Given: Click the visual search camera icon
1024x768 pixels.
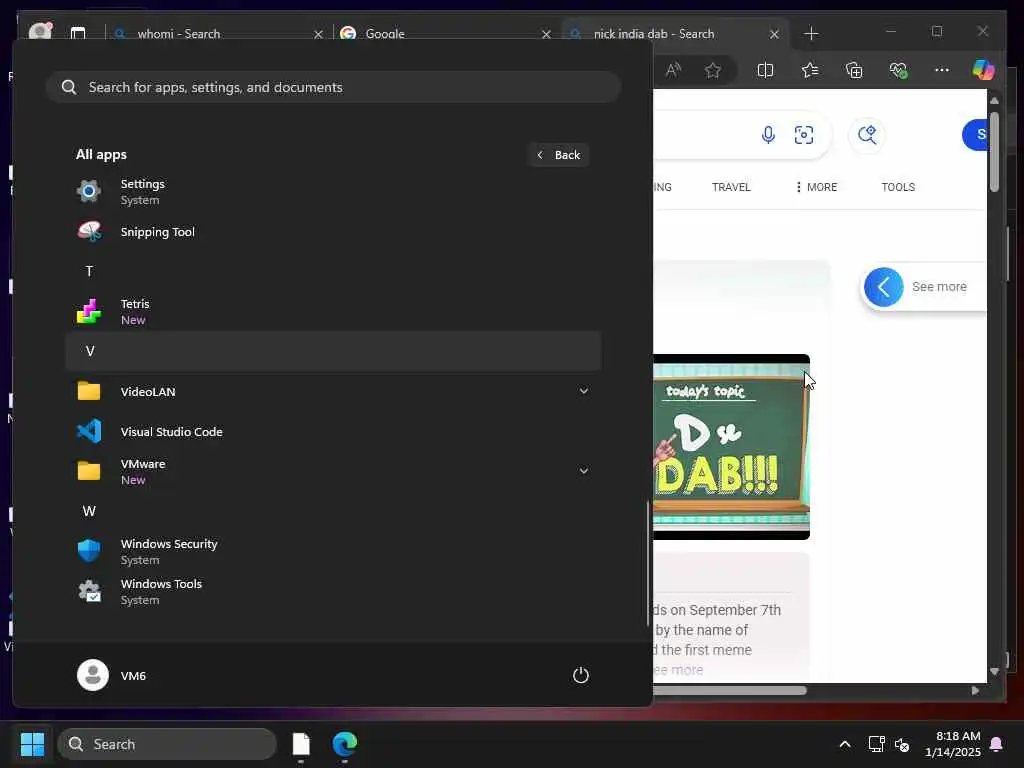Looking at the screenshot, I should click(x=804, y=135).
